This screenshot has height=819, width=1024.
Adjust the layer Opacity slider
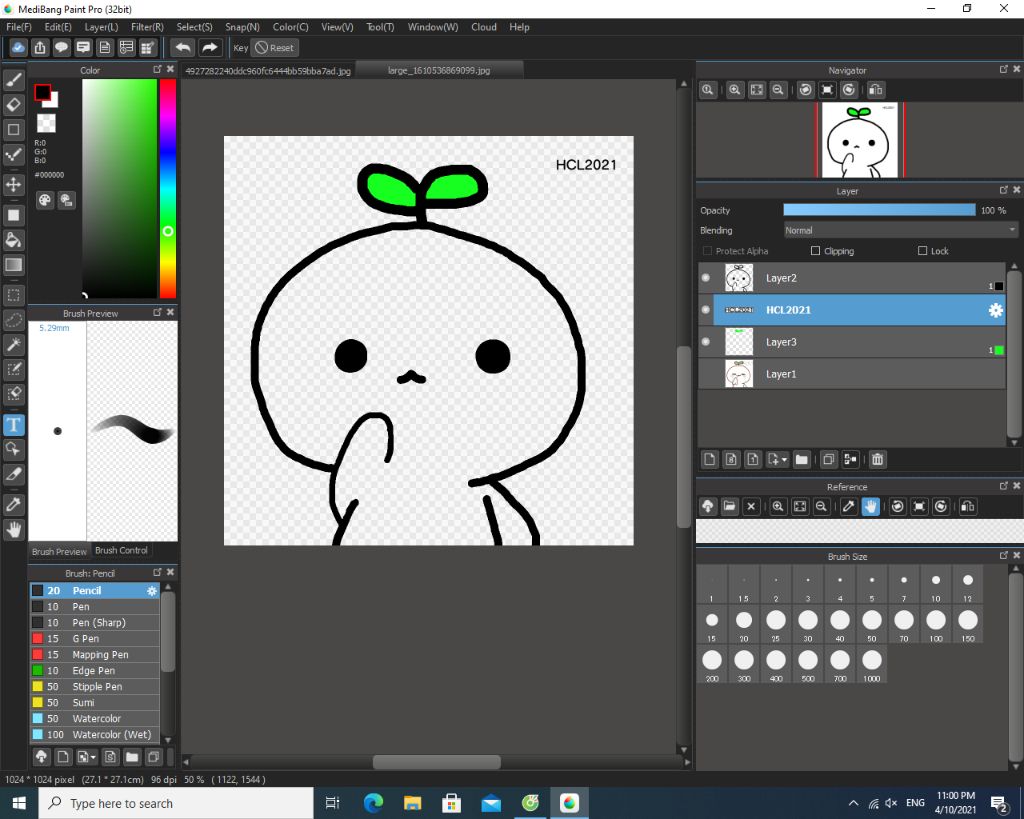879,210
